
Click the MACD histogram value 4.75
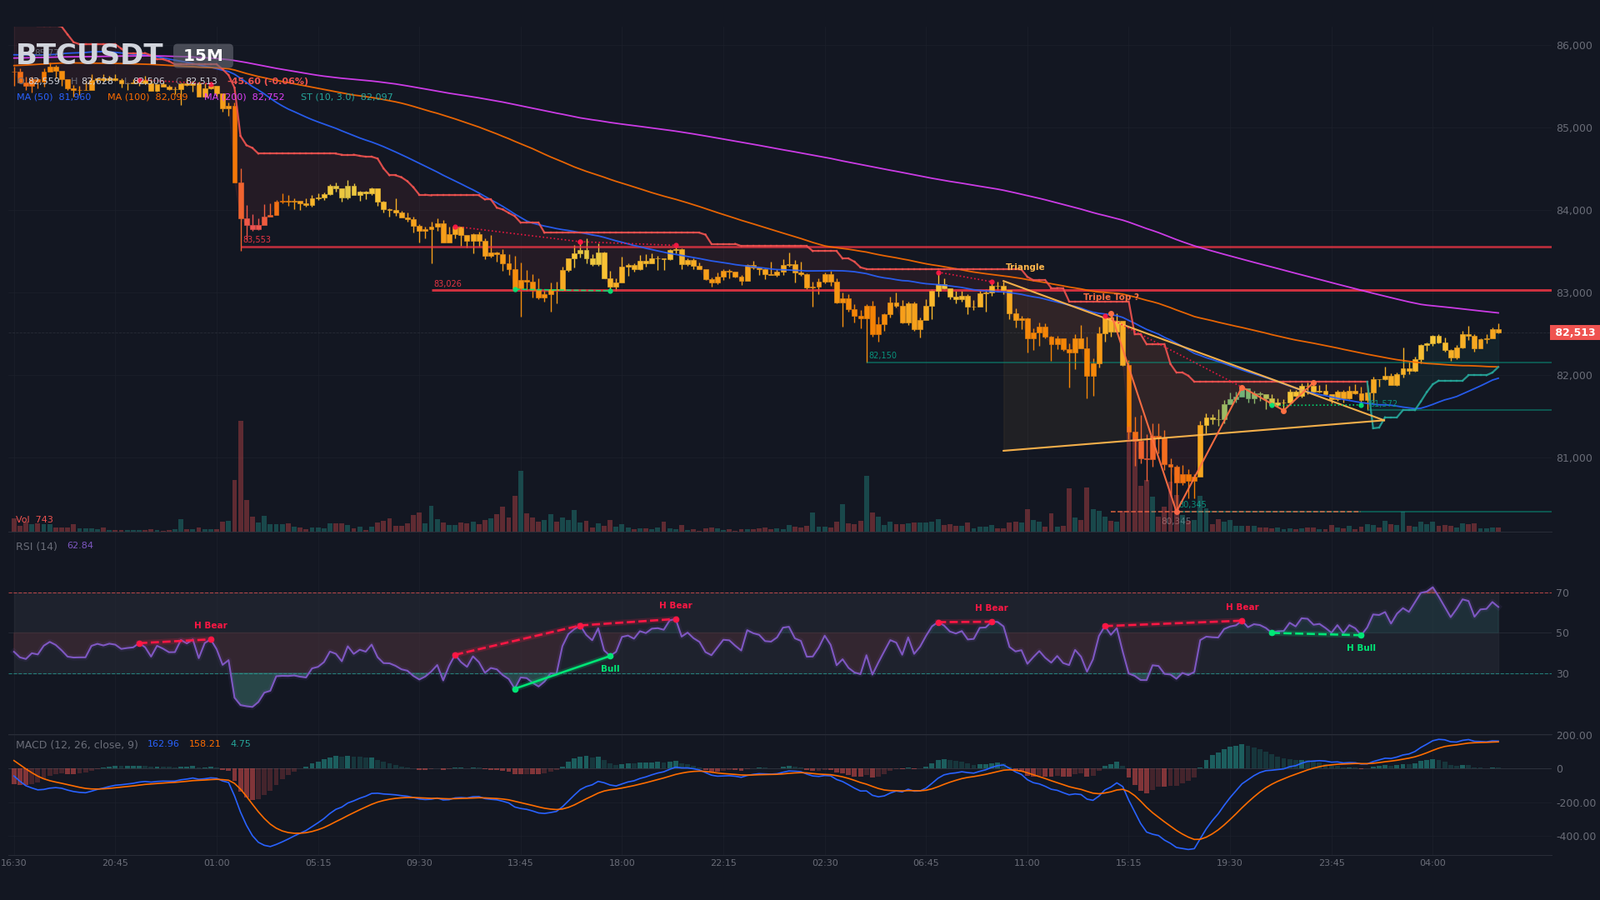[241, 744]
